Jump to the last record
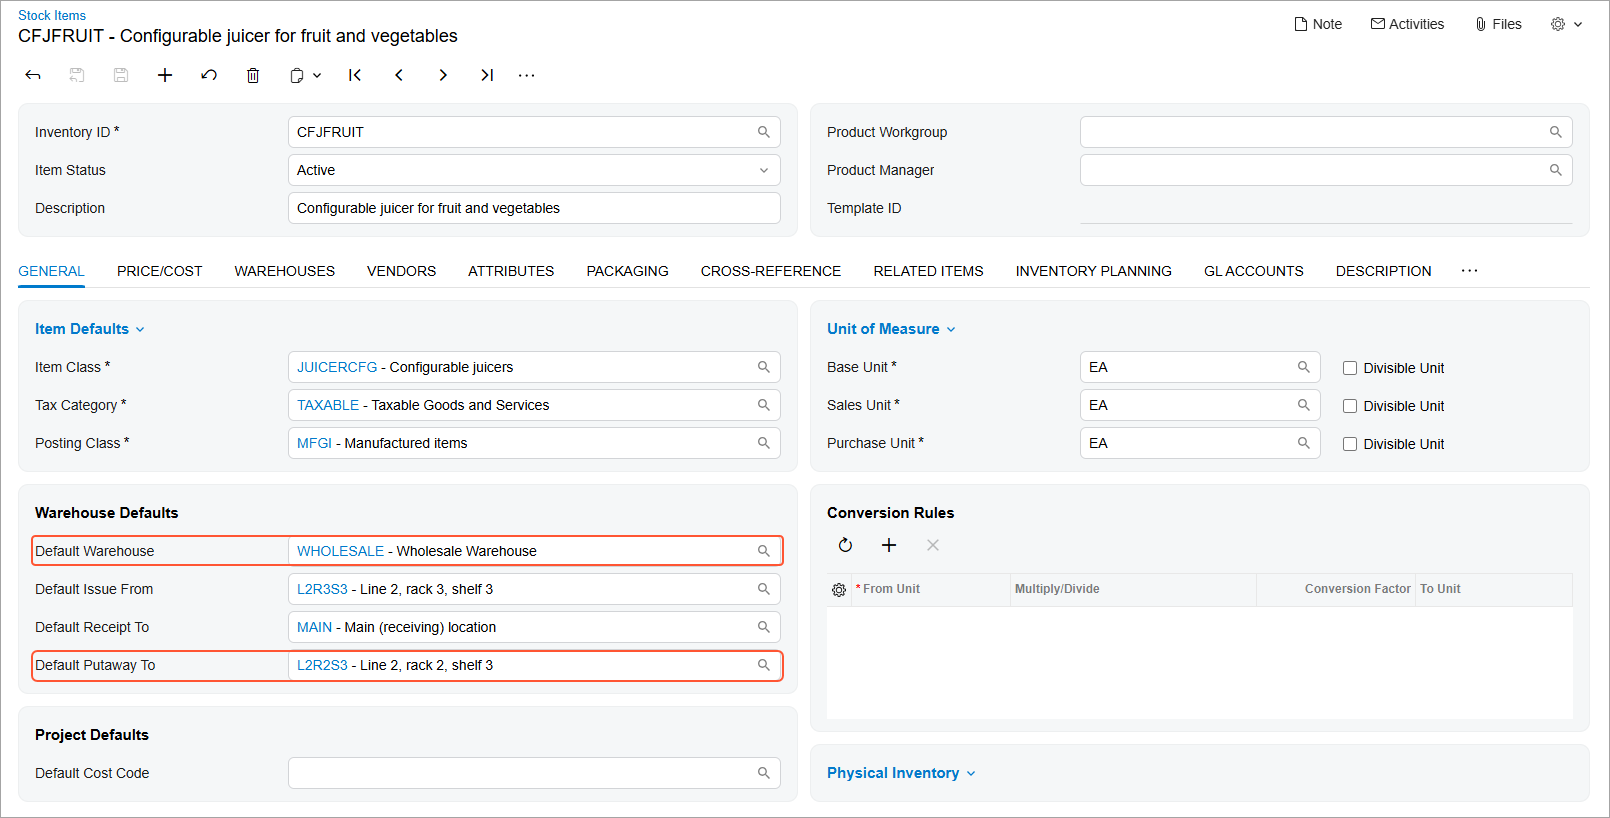1610x818 pixels. click(x=487, y=75)
